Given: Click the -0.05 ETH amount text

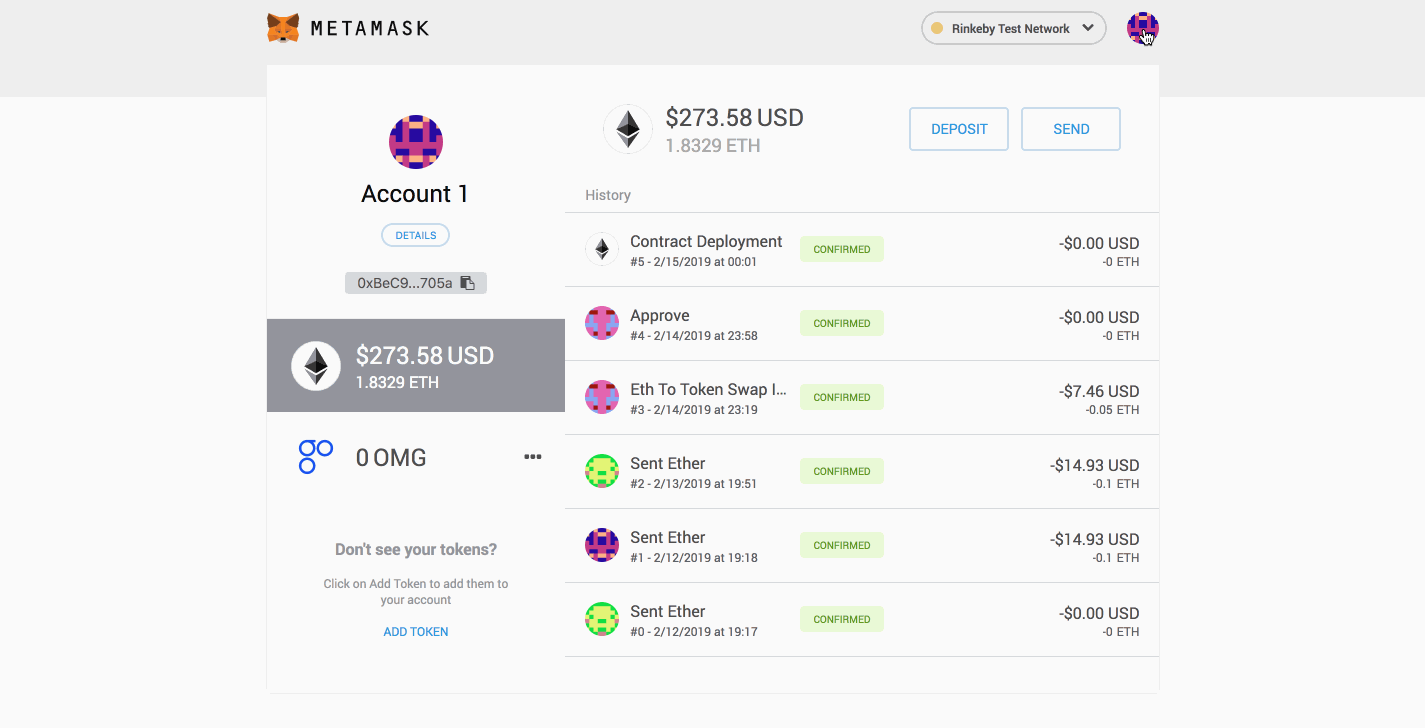Looking at the screenshot, I should pyautogui.click(x=1112, y=410).
